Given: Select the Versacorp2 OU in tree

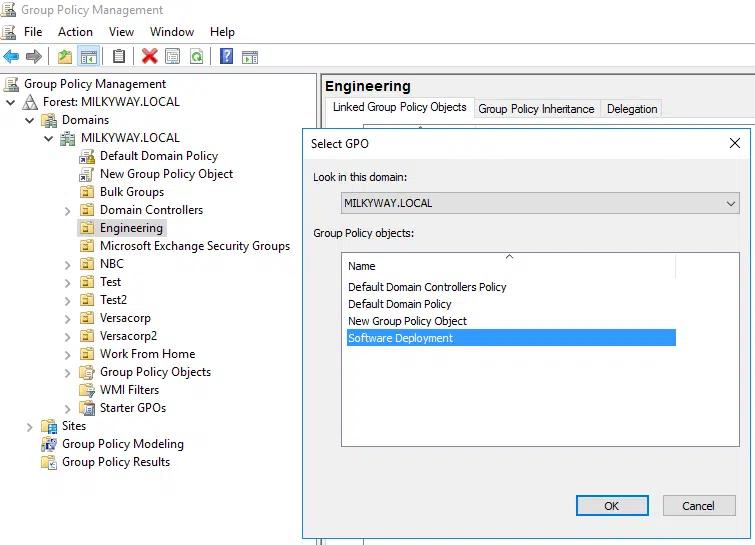Looking at the screenshot, I should point(128,336).
